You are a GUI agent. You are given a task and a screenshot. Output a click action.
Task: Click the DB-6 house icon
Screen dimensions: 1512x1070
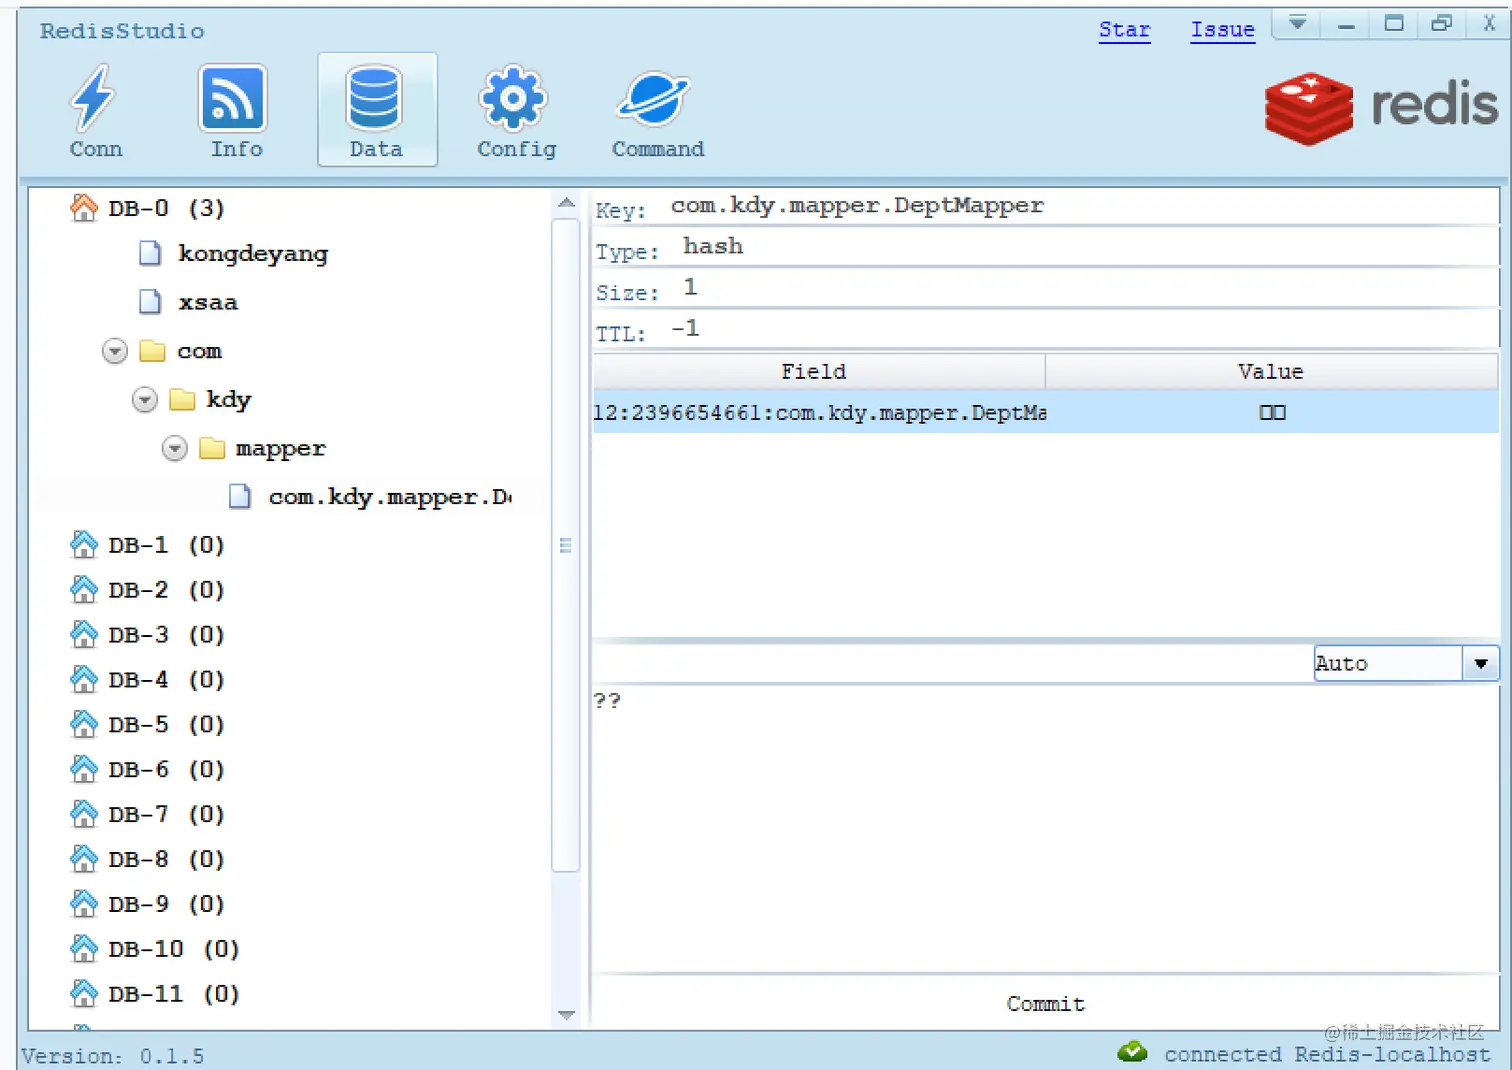coord(84,769)
